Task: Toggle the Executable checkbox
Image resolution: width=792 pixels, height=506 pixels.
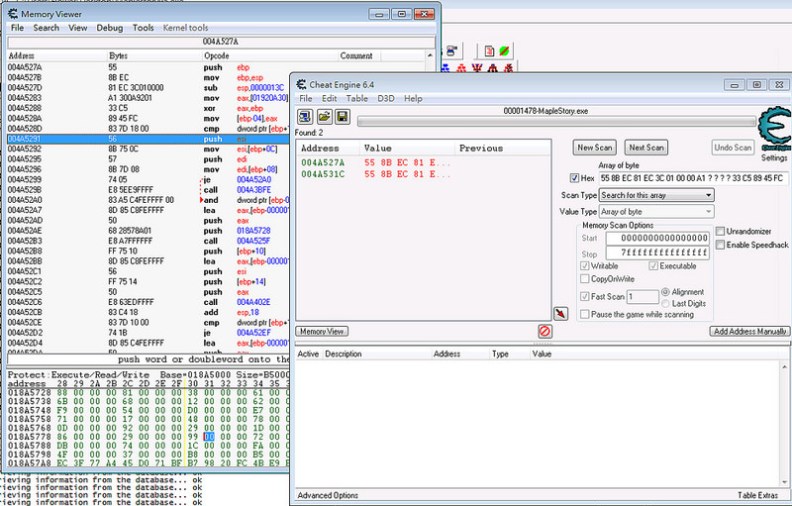Action: (x=654, y=266)
